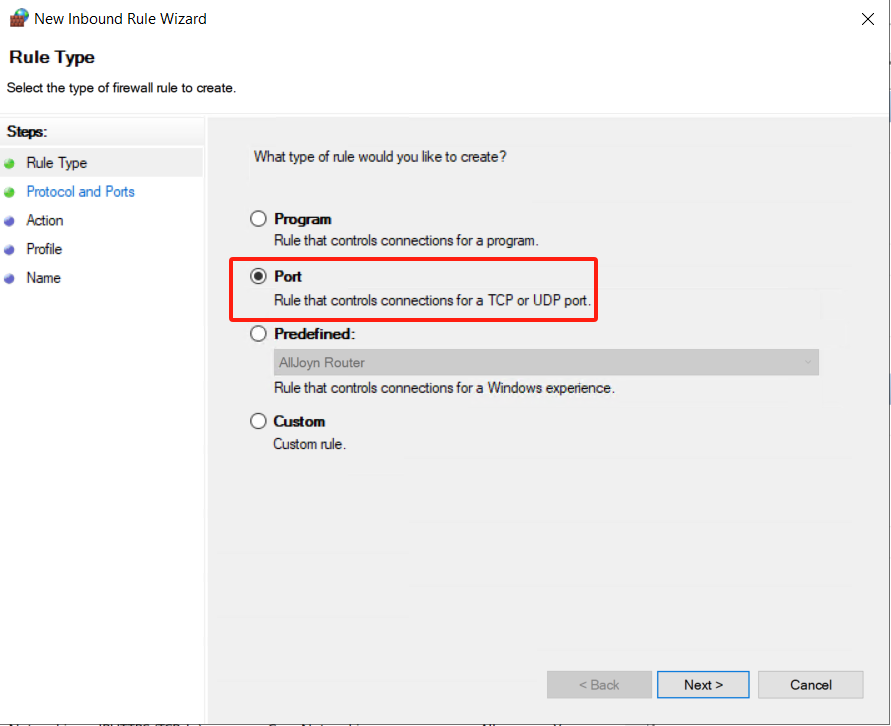The height and width of the screenshot is (726, 891).
Task: Jump to the Action step label
Action: [x=45, y=221]
